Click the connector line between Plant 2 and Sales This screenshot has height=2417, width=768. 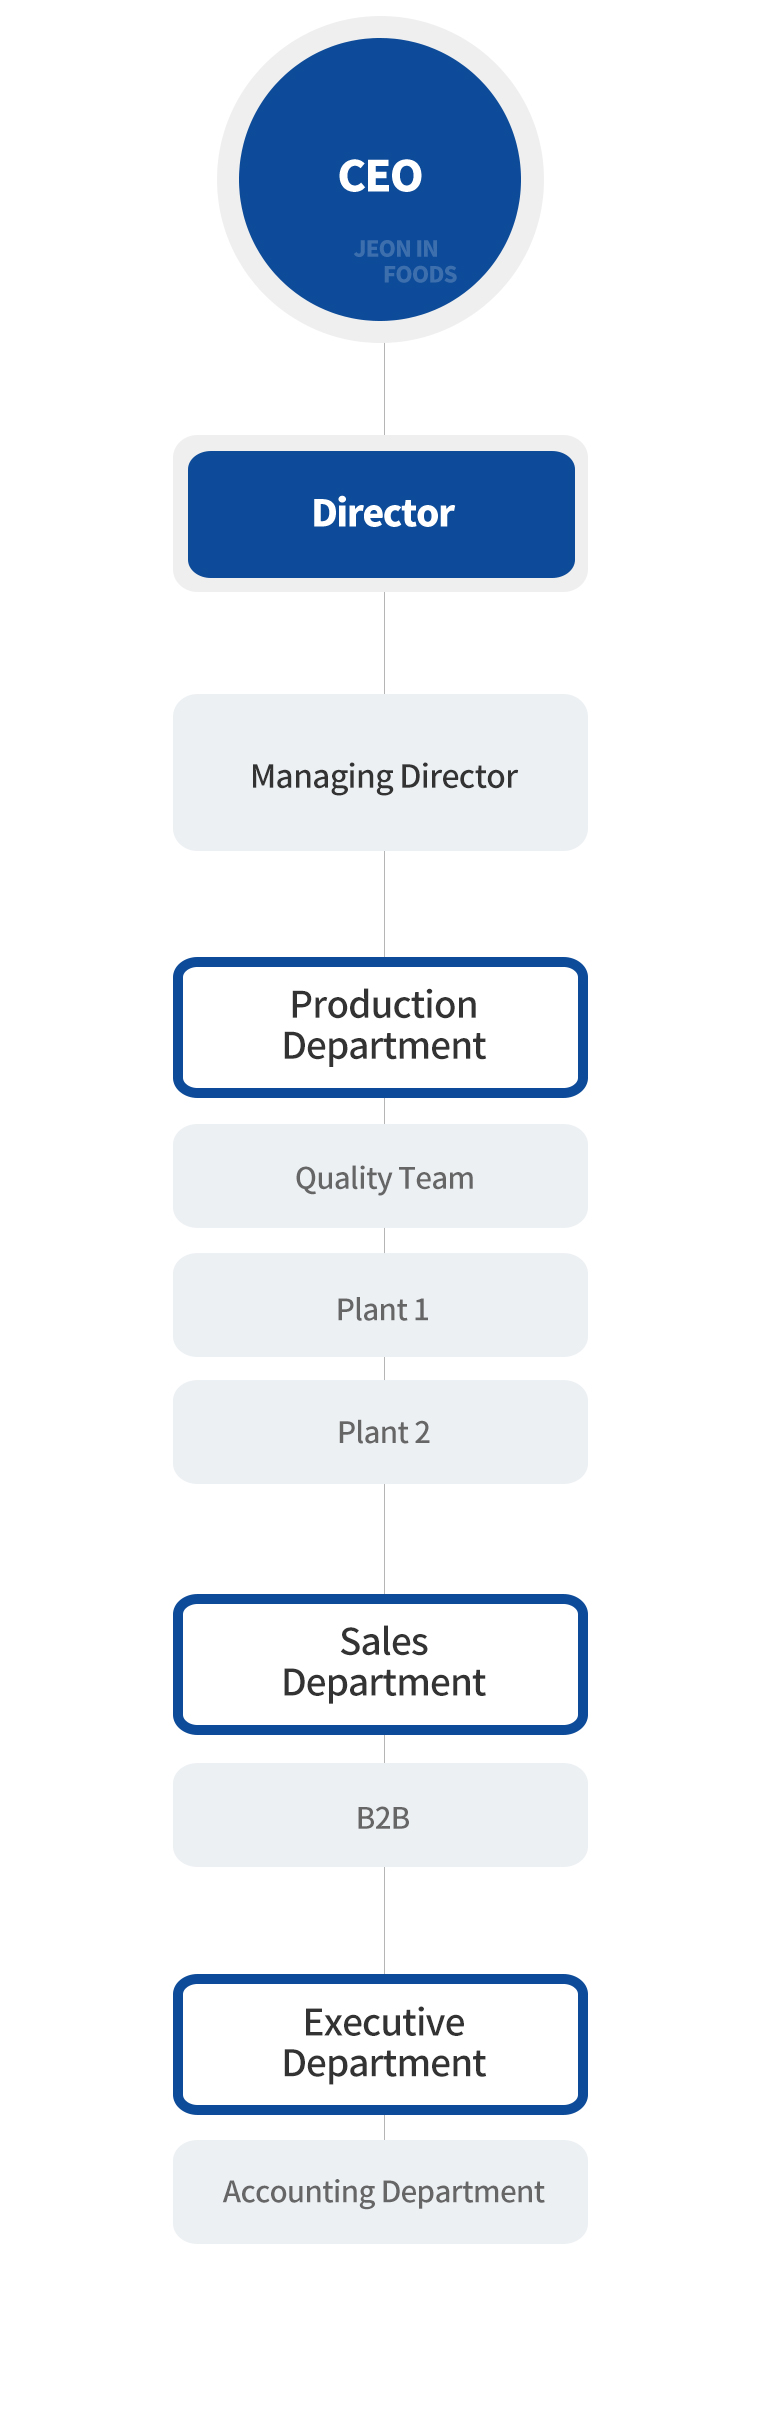click(x=385, y=1539)
